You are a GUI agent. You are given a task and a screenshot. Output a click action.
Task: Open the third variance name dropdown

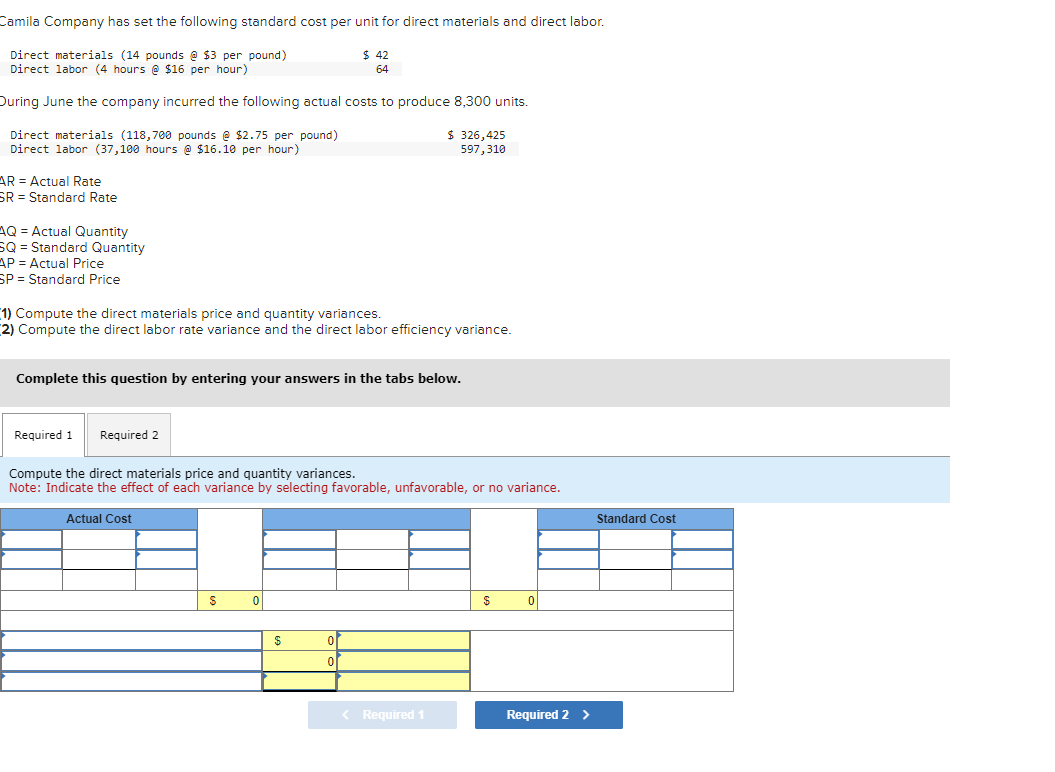point(131,681)
